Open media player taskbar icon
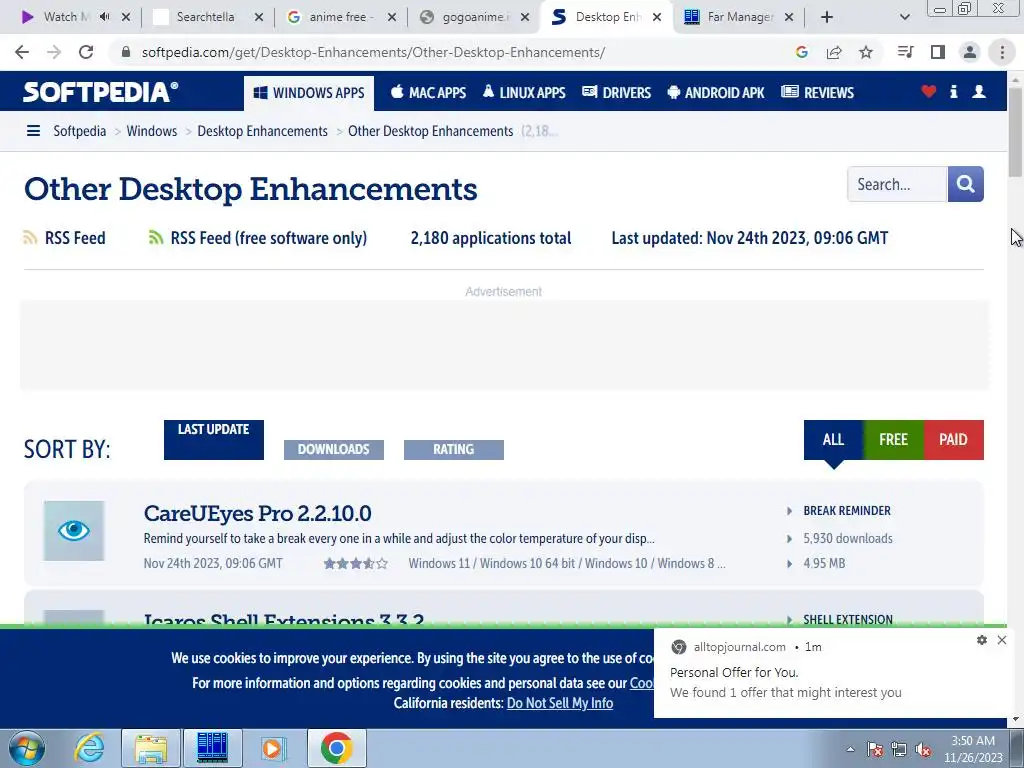Screen dimensions: 1024x768 (x=273, y=748)
